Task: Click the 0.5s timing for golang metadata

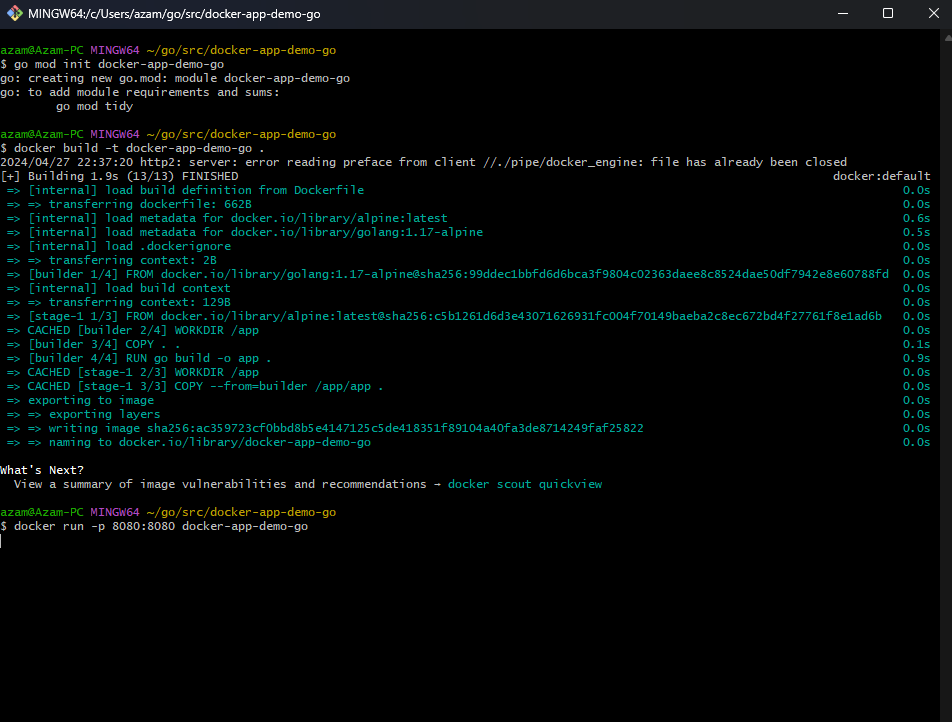Action: pos(916,232)
